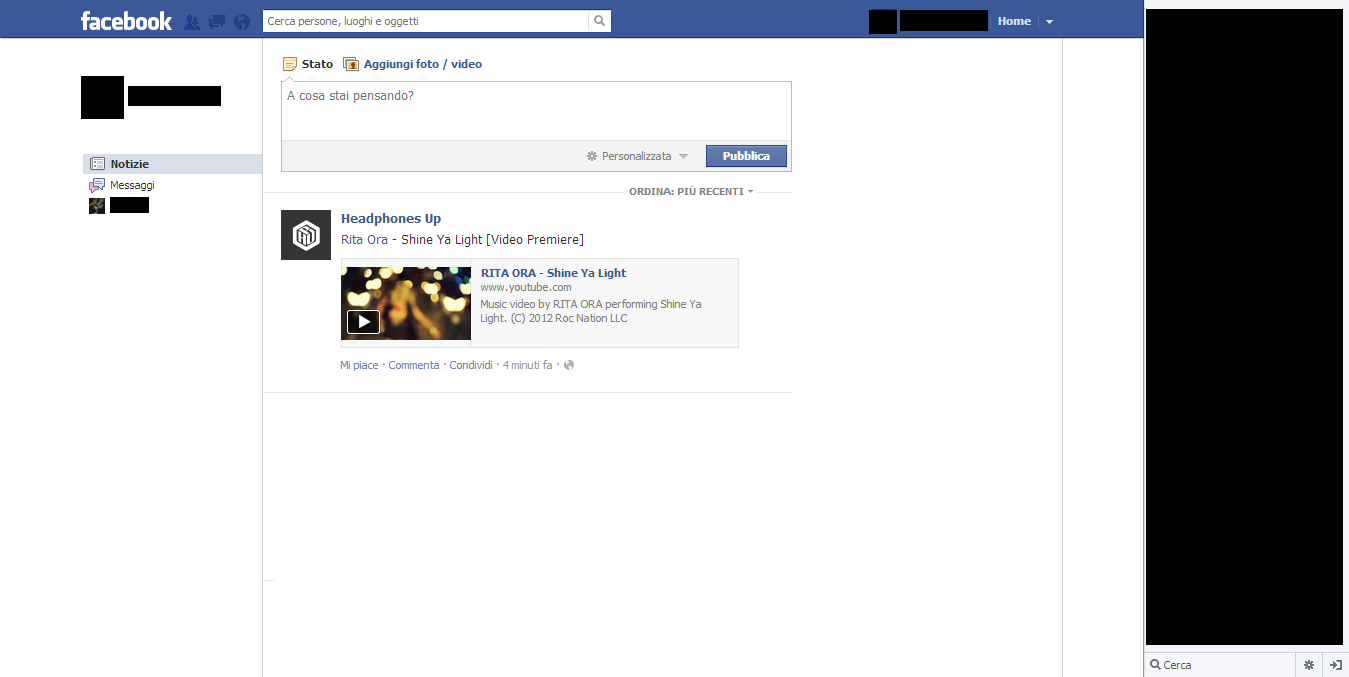
Task: Play the Rita Ora video thumbnail
Action: coord(406,303)
